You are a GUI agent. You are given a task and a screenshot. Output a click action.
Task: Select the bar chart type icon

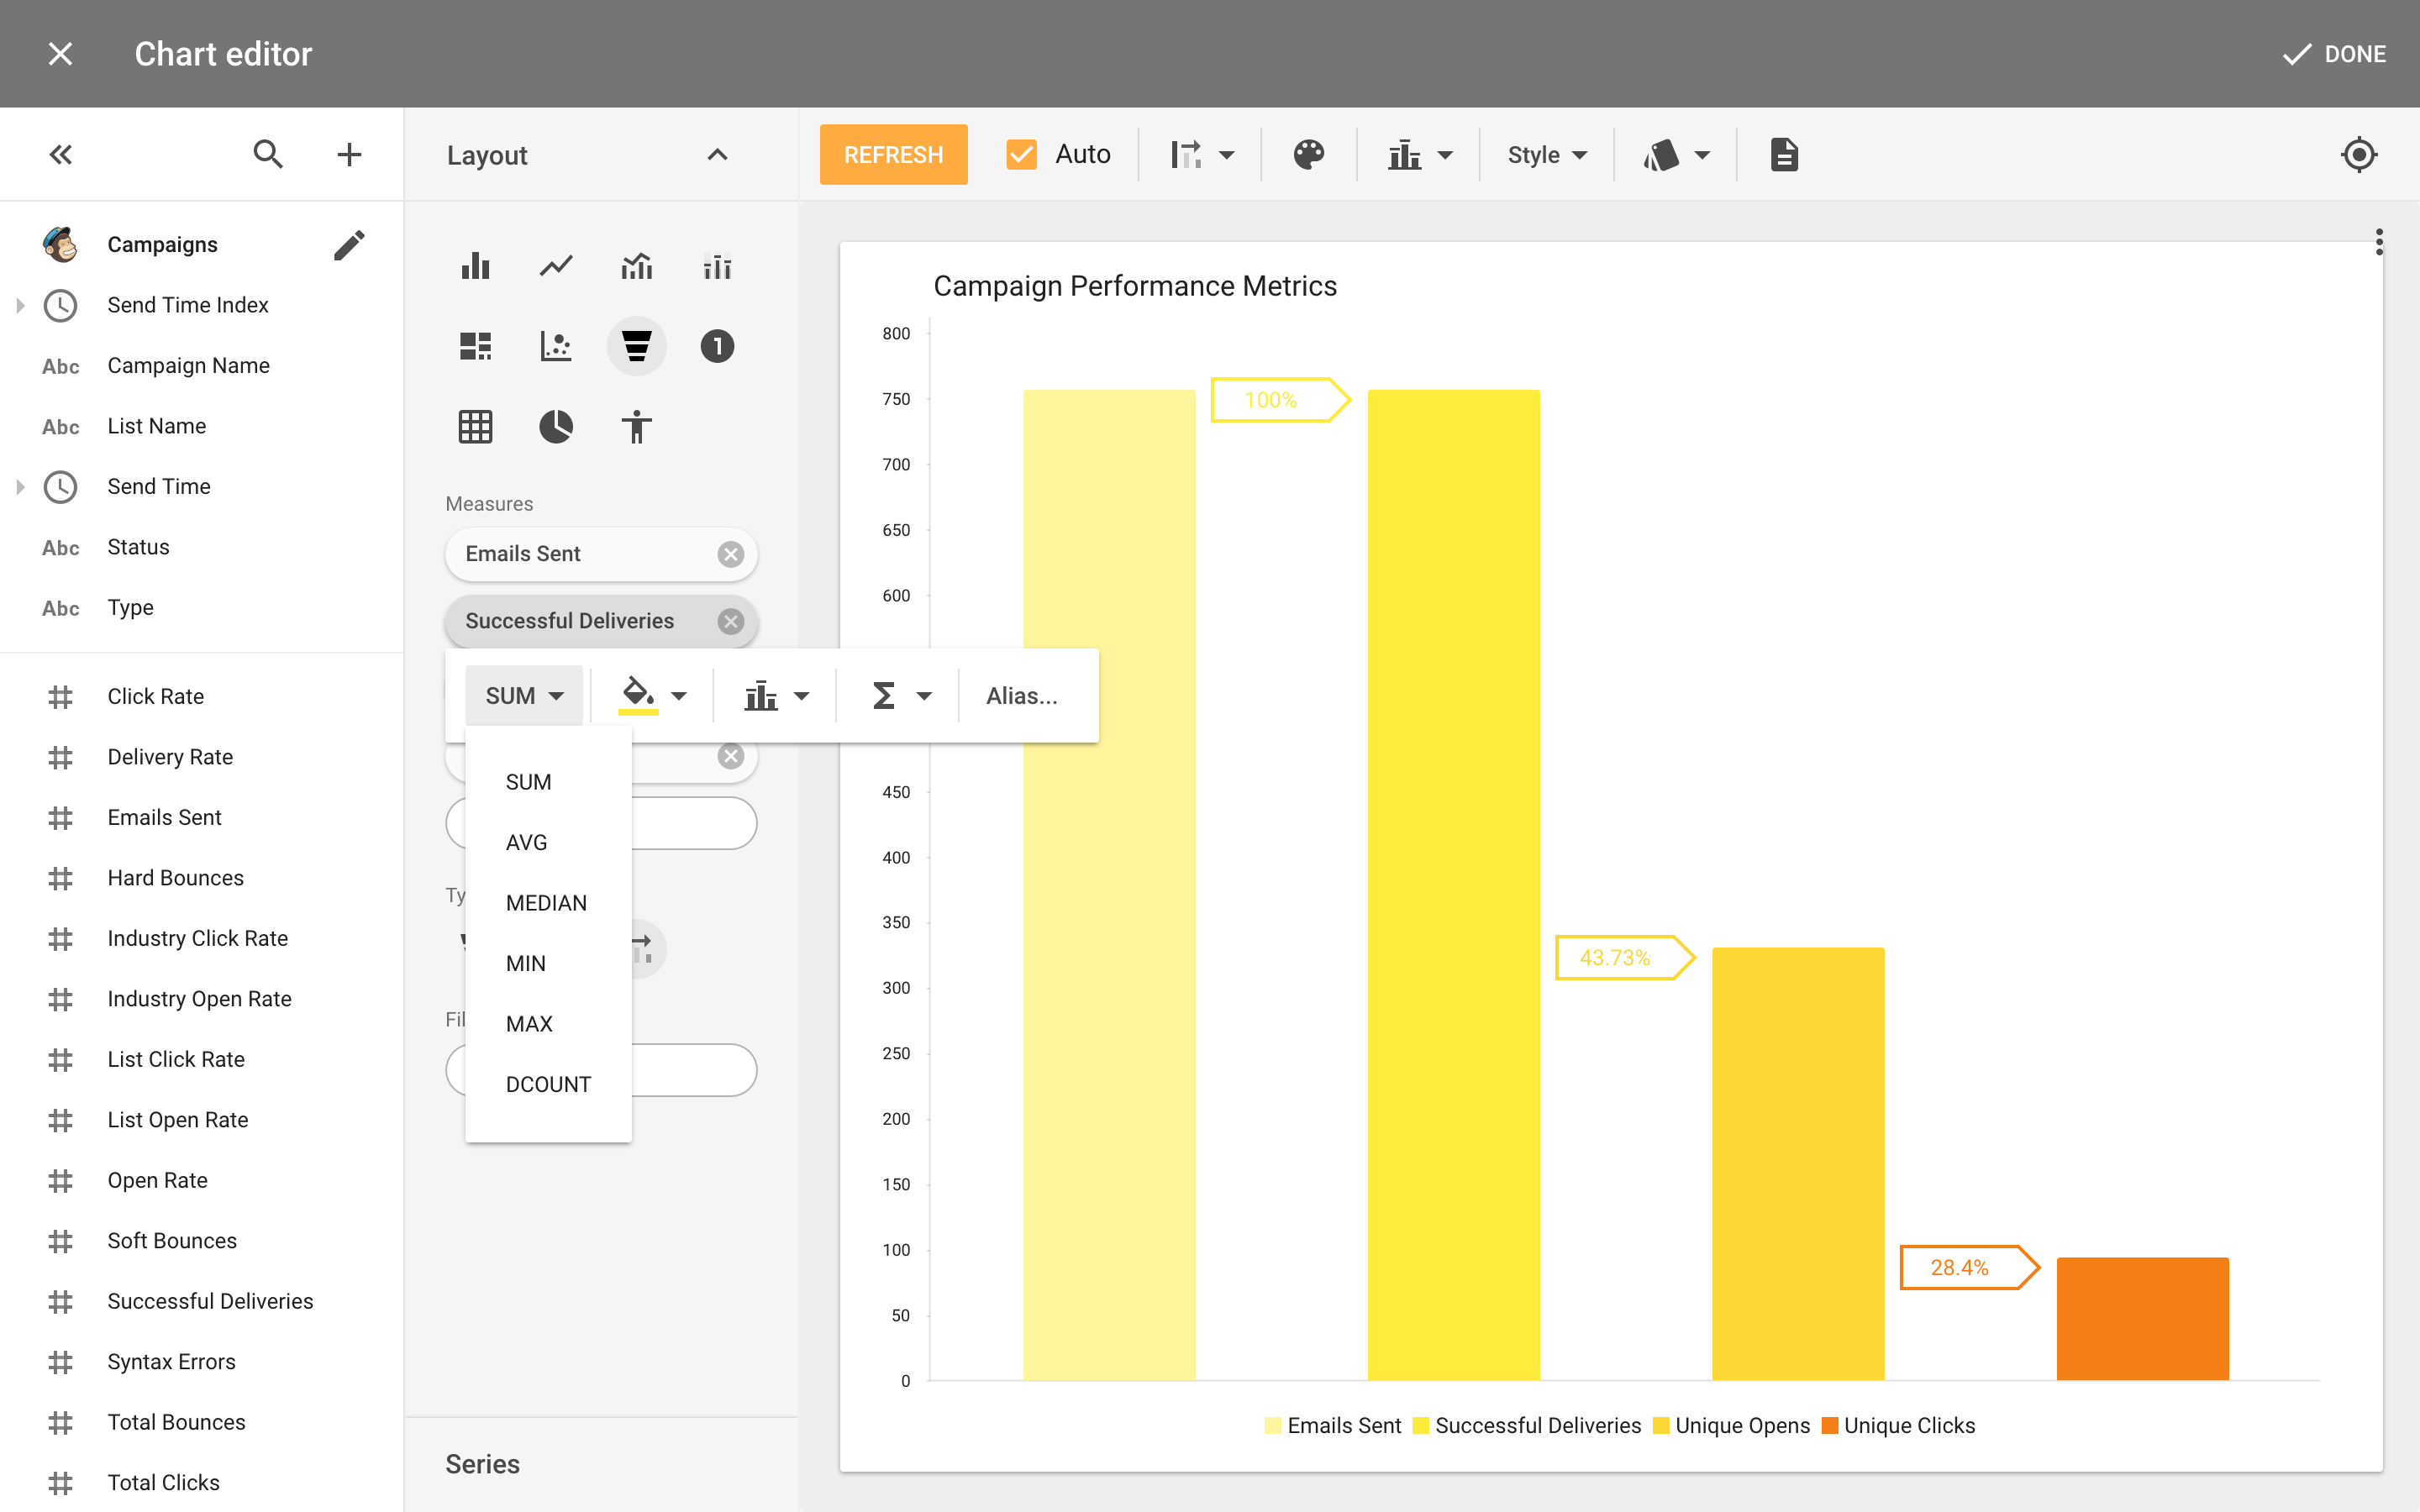(476, 266)
